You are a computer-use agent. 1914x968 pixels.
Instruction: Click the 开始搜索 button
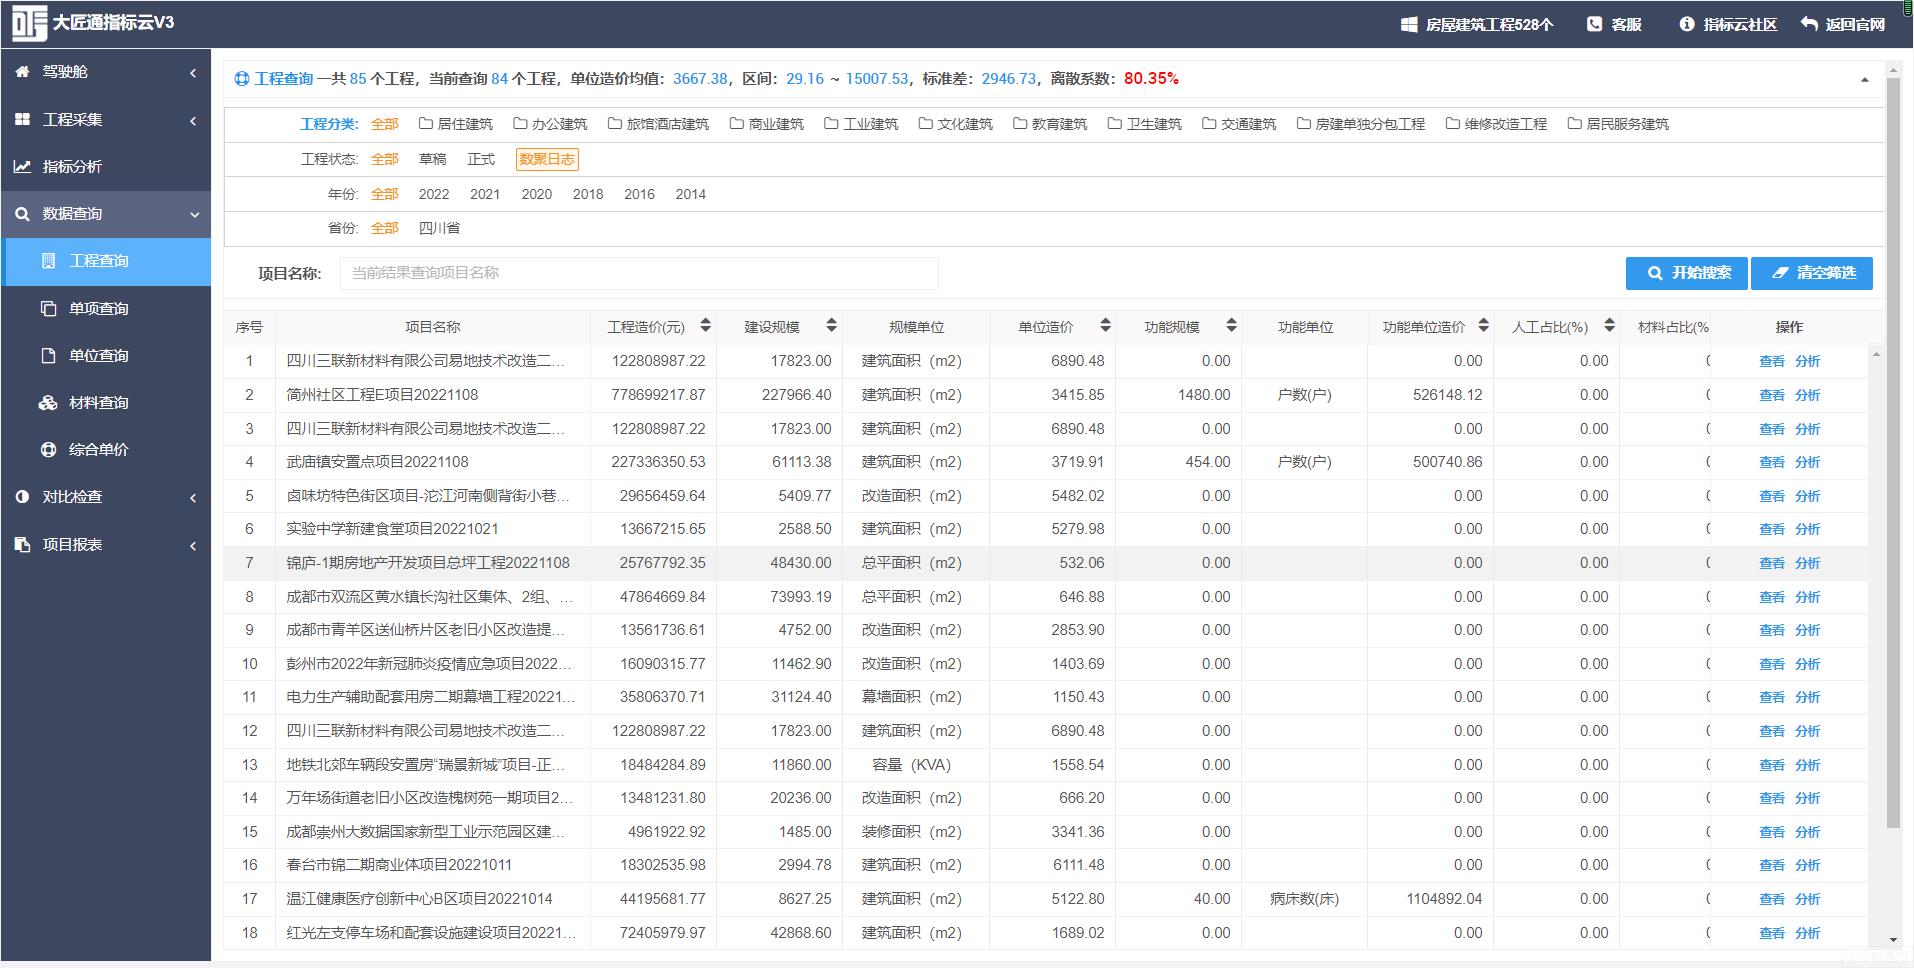1688,273
